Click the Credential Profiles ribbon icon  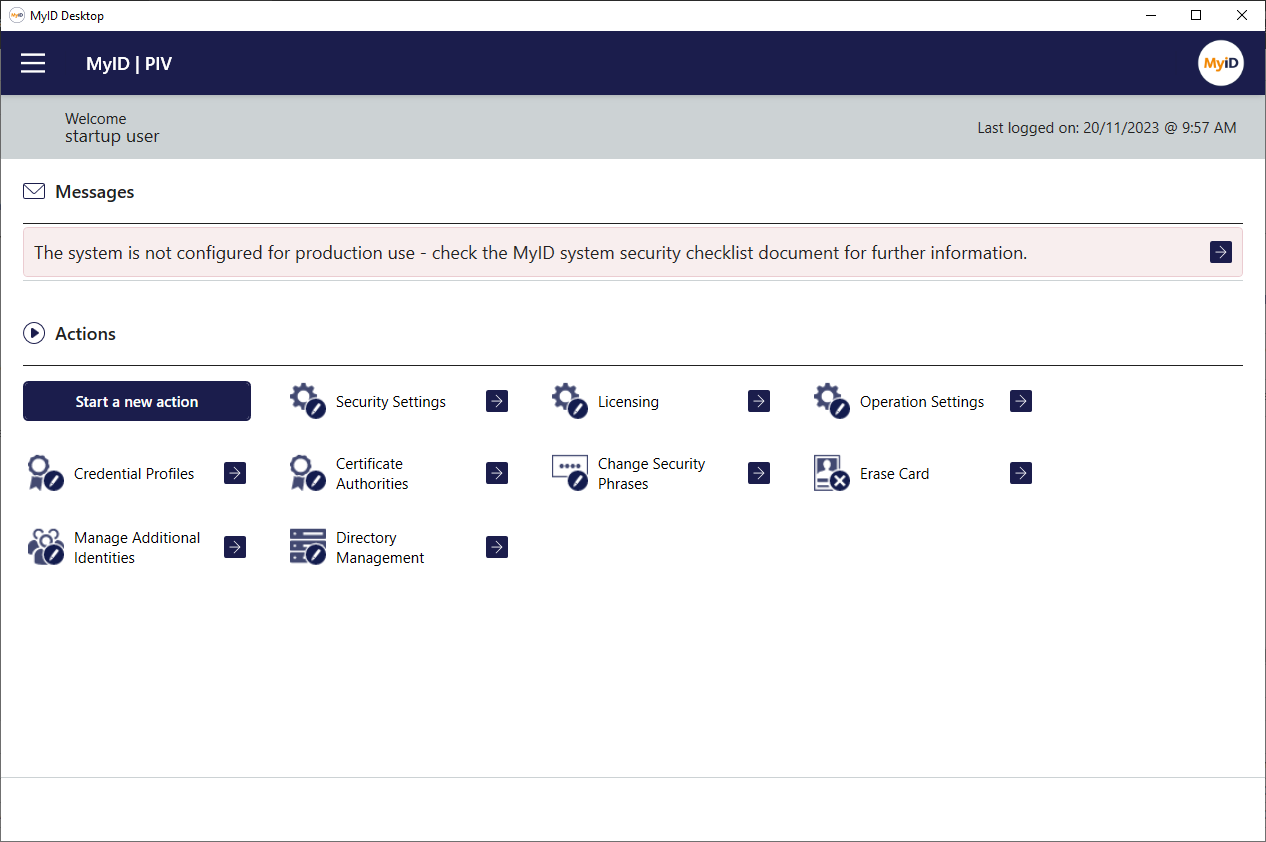pos(46,473)
